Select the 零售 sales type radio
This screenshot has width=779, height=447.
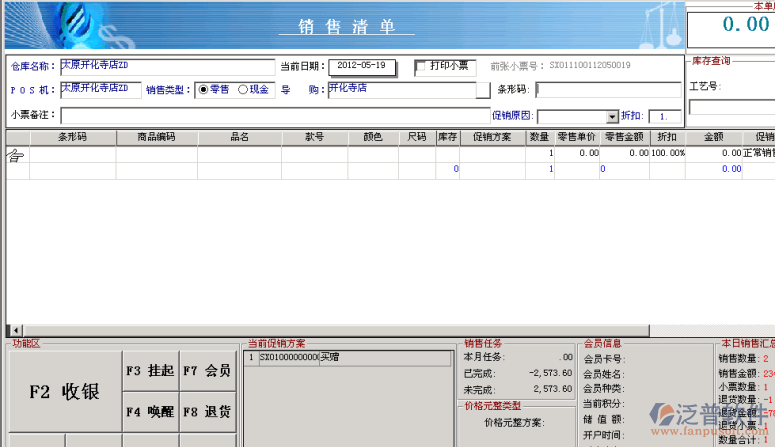click(x=204, y=89)
